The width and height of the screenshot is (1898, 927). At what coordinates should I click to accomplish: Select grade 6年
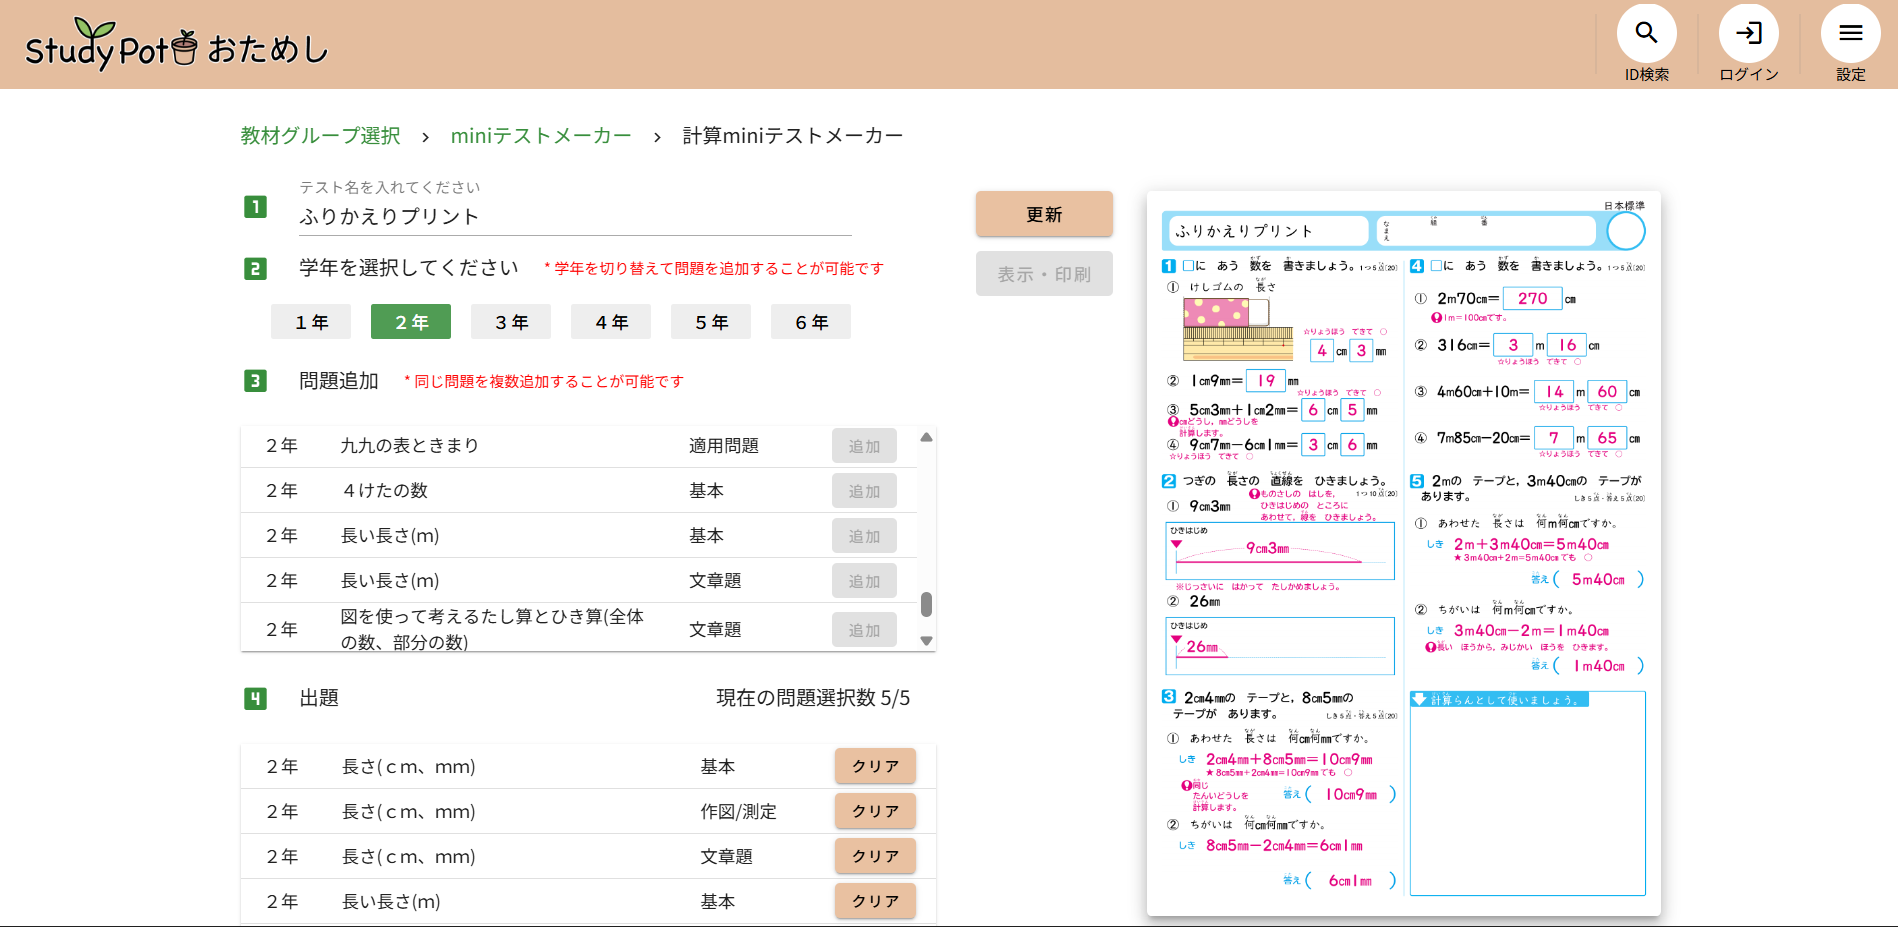pos(811,322)
